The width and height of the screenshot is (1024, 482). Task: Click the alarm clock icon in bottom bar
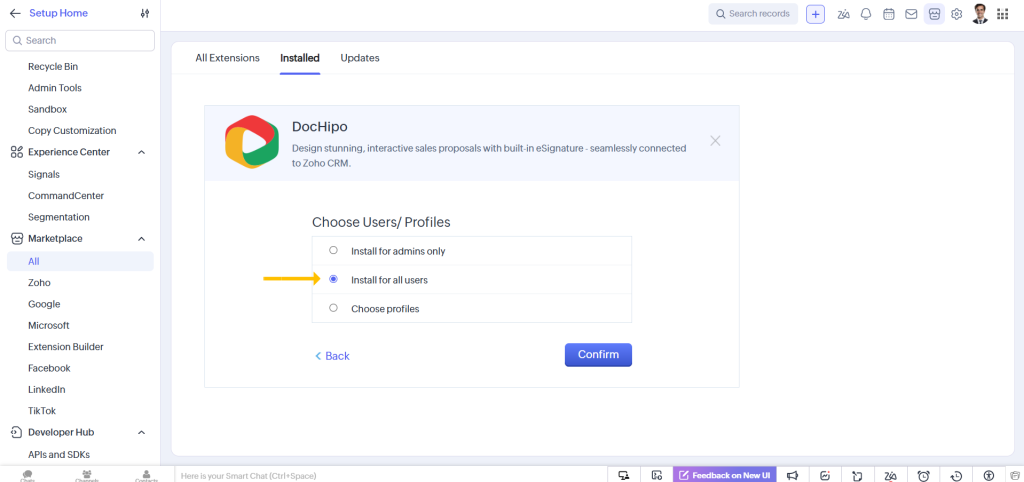(924, 475)
